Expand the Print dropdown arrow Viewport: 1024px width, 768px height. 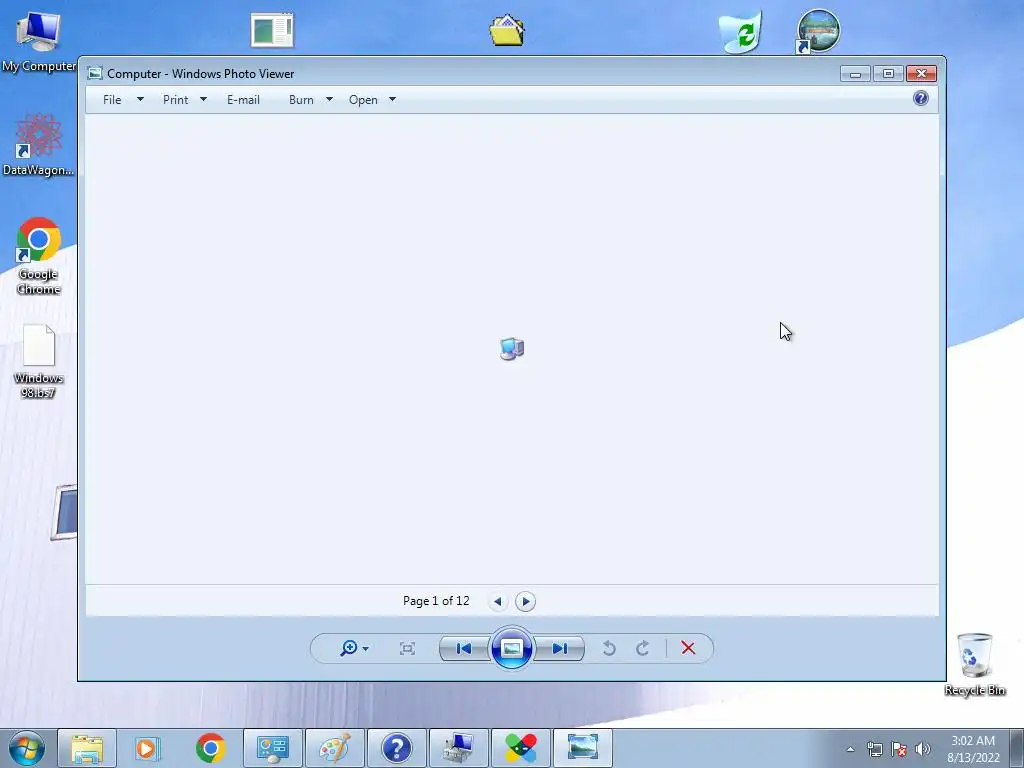tap(203, 99)
